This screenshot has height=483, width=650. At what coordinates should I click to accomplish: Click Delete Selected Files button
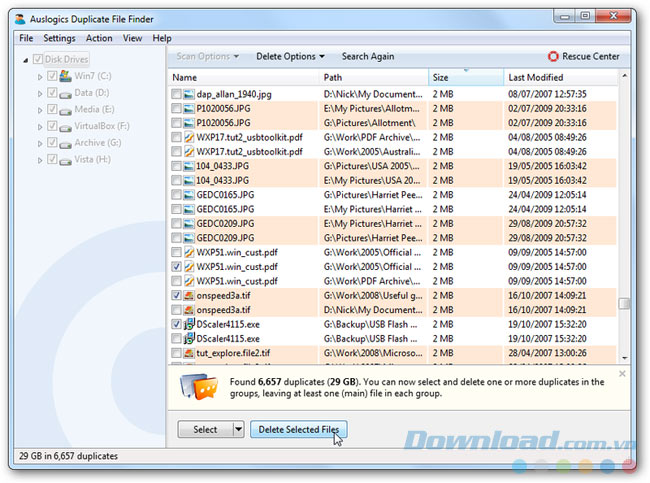298,429
